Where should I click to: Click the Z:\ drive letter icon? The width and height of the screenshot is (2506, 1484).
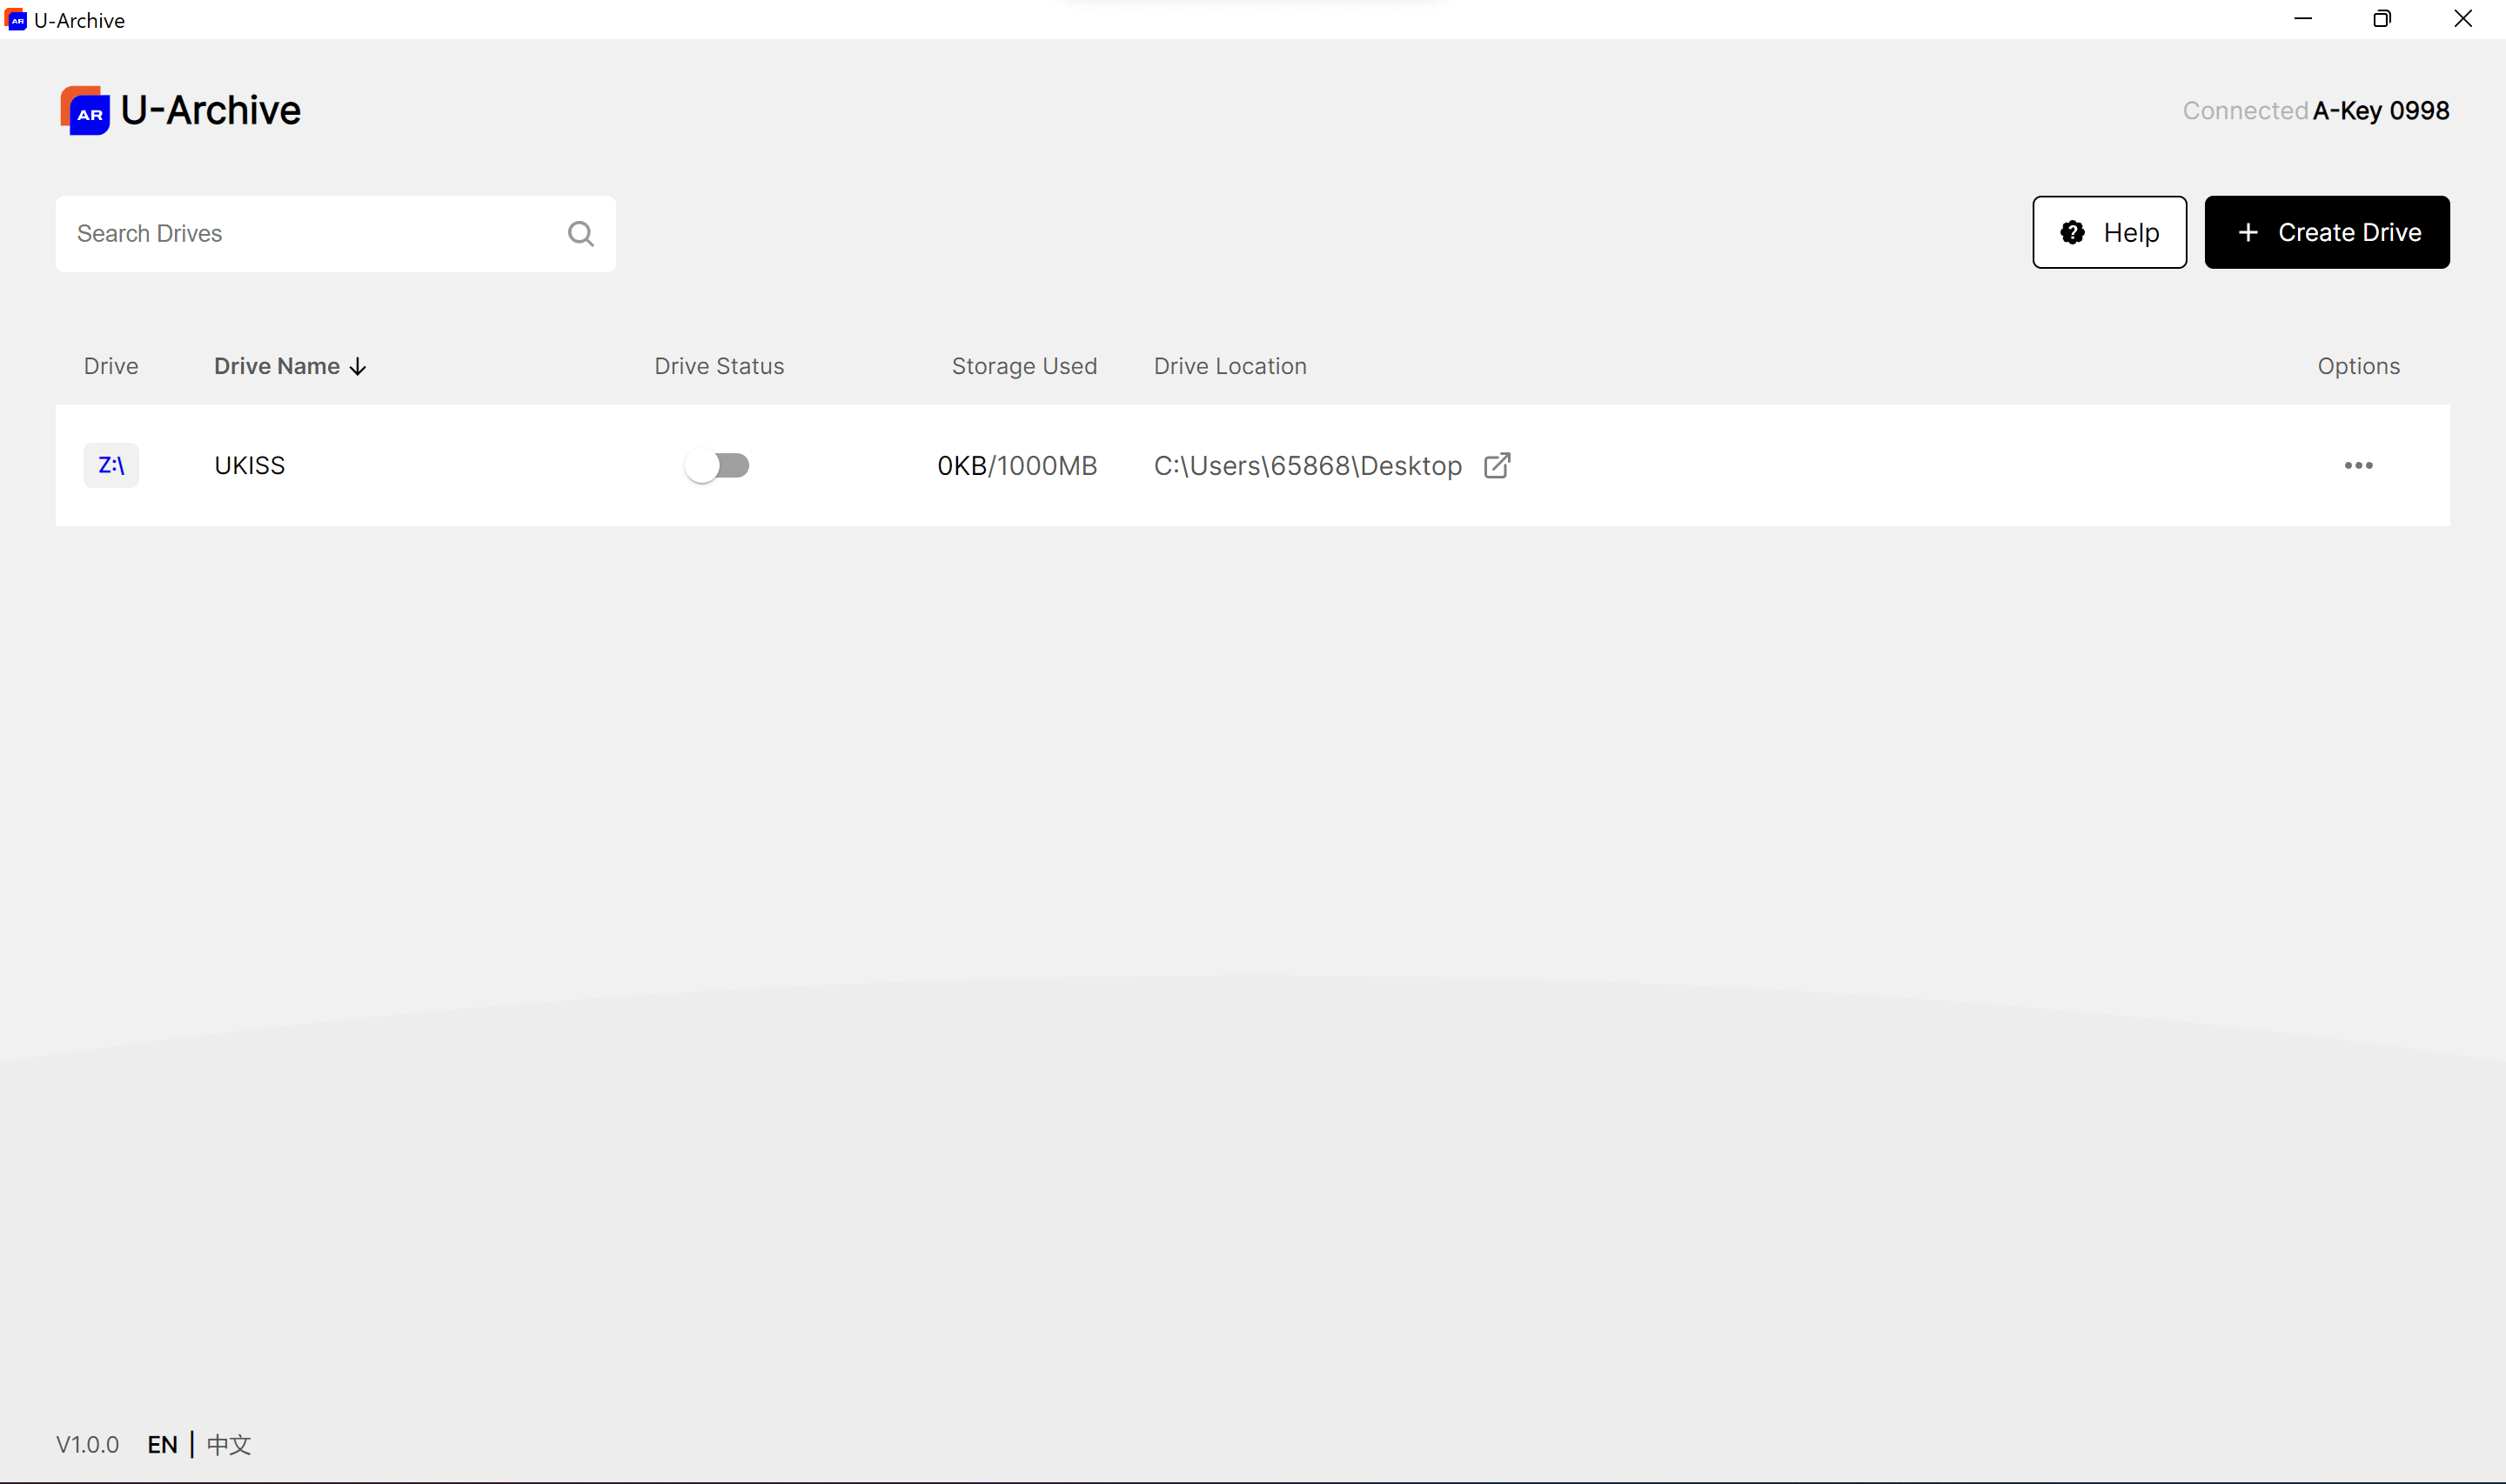pyautogui.click(x=110, y=465)
